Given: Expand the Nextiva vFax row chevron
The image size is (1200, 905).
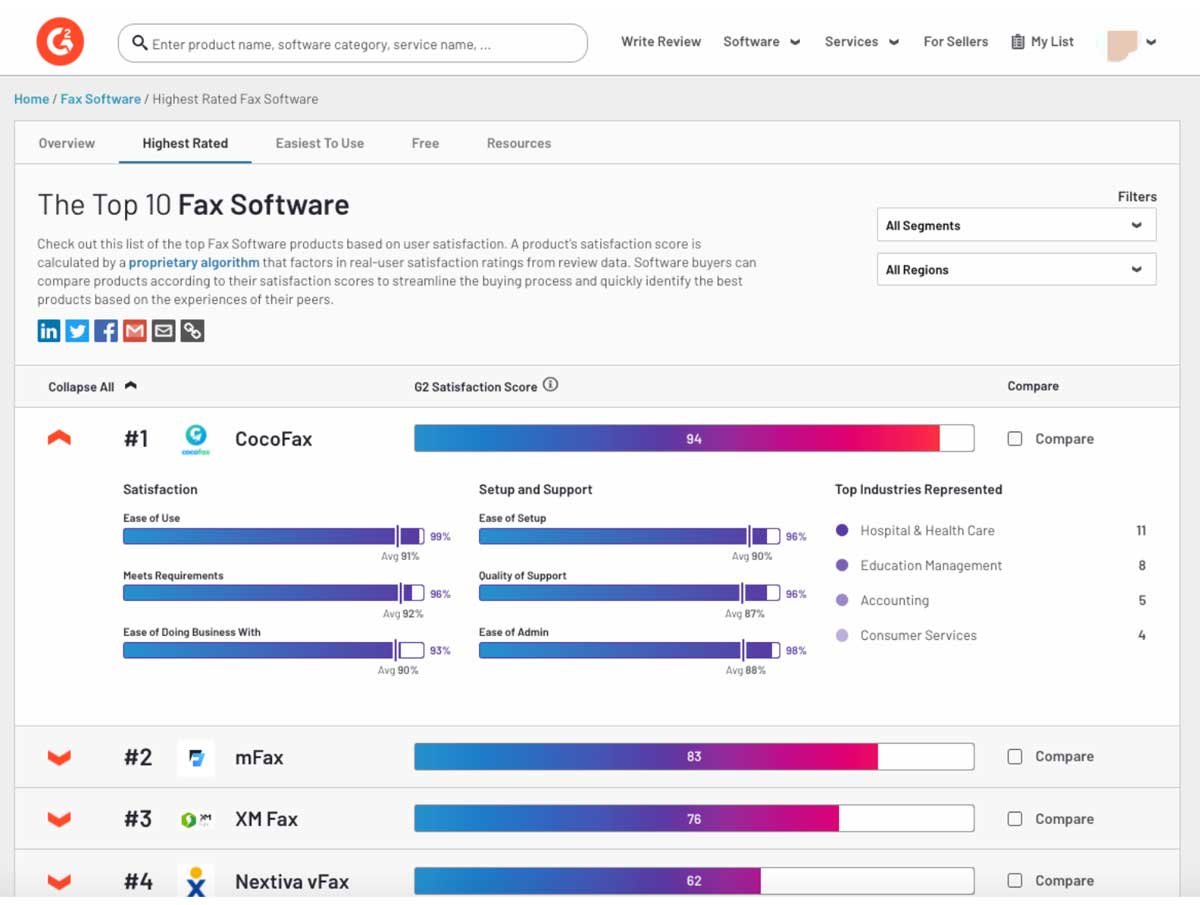Looking at the screenshot, I should pos(59,882).
